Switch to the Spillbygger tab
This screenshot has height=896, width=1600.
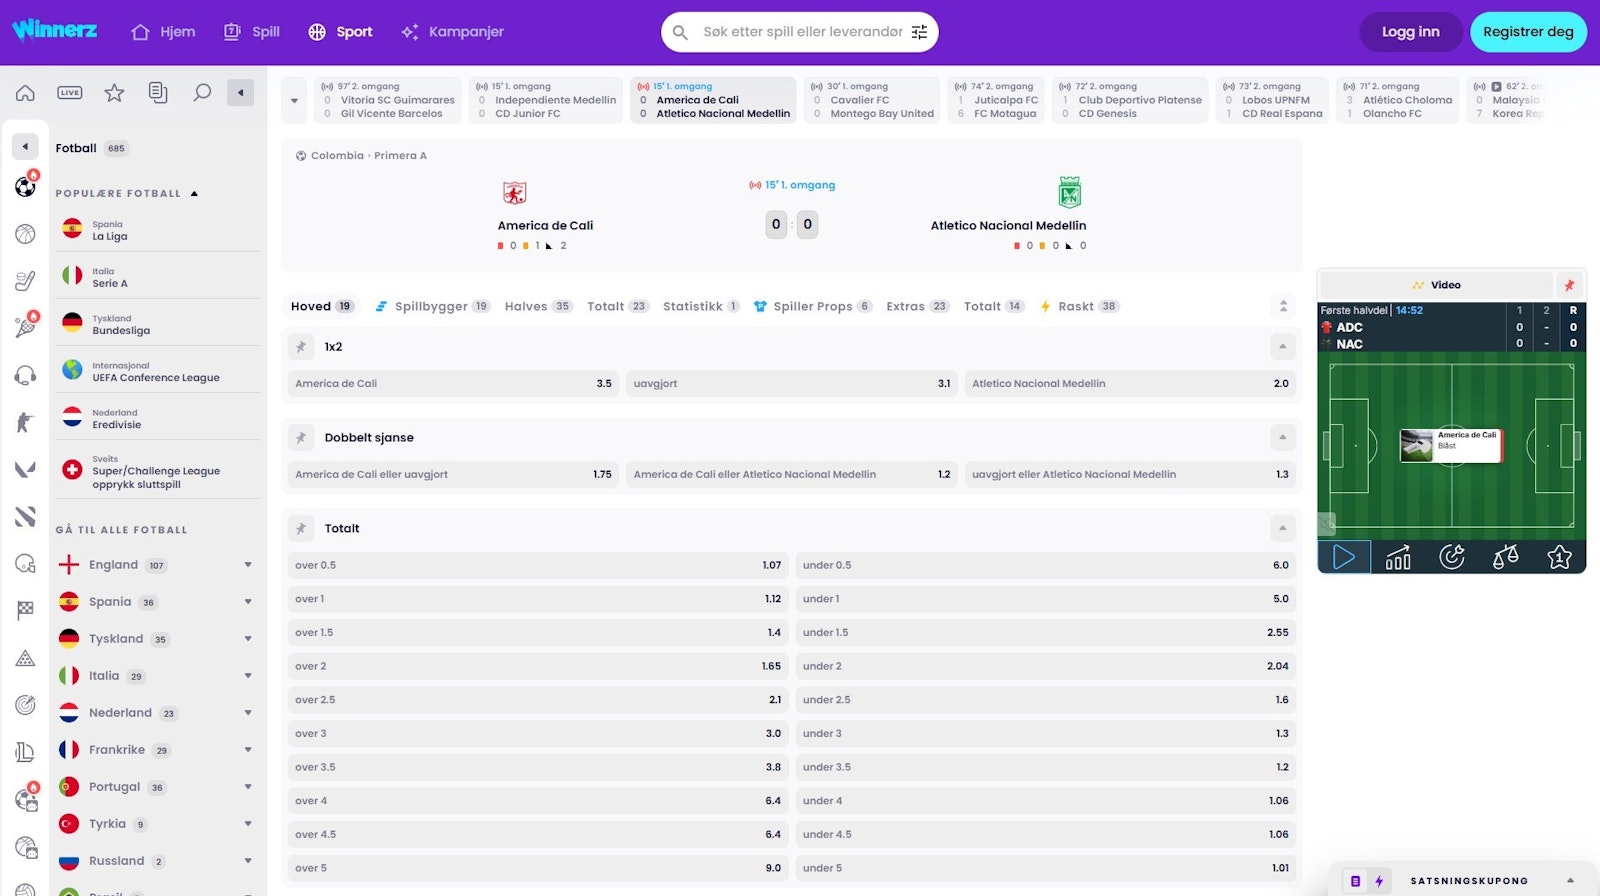pyautogui.click(x=431, y=306)
